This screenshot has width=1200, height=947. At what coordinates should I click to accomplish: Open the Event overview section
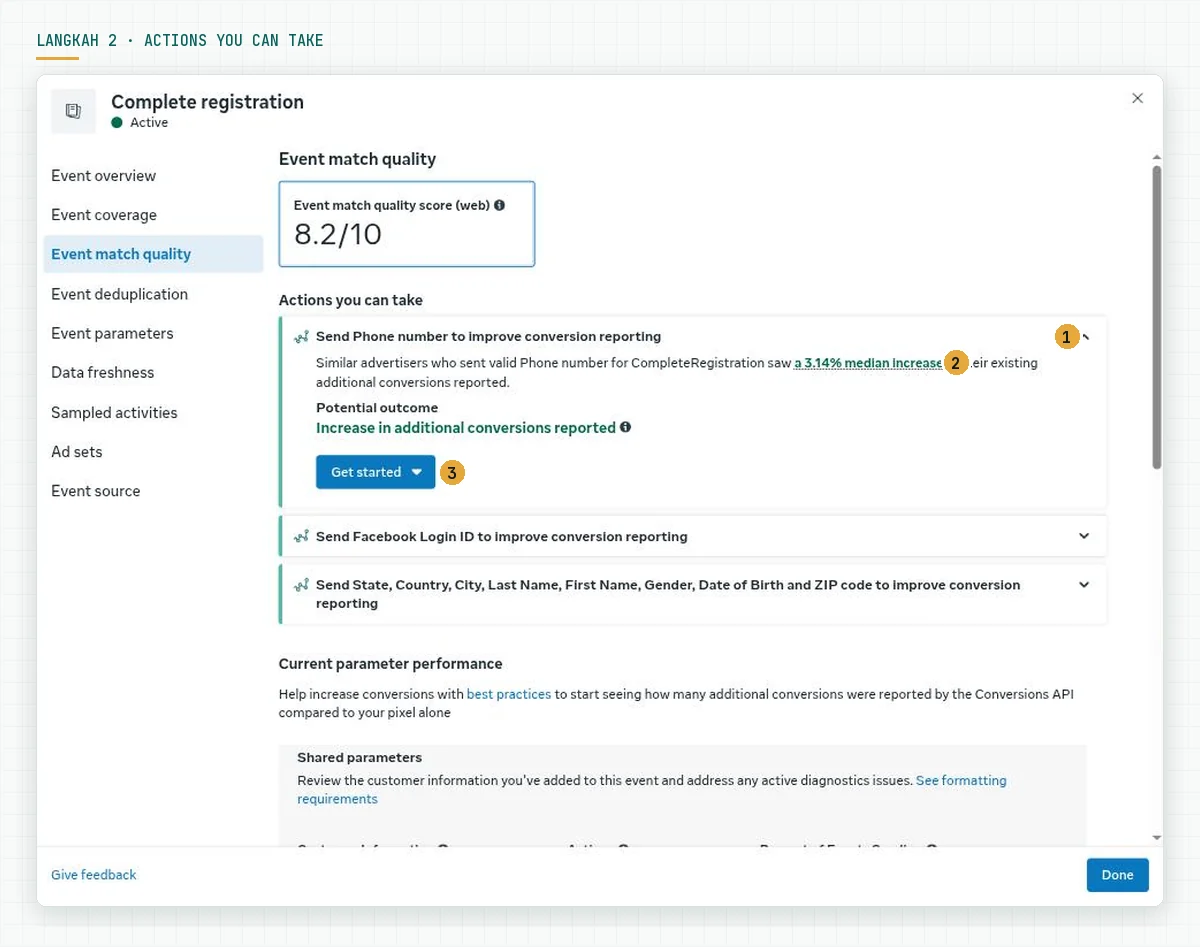153,176
